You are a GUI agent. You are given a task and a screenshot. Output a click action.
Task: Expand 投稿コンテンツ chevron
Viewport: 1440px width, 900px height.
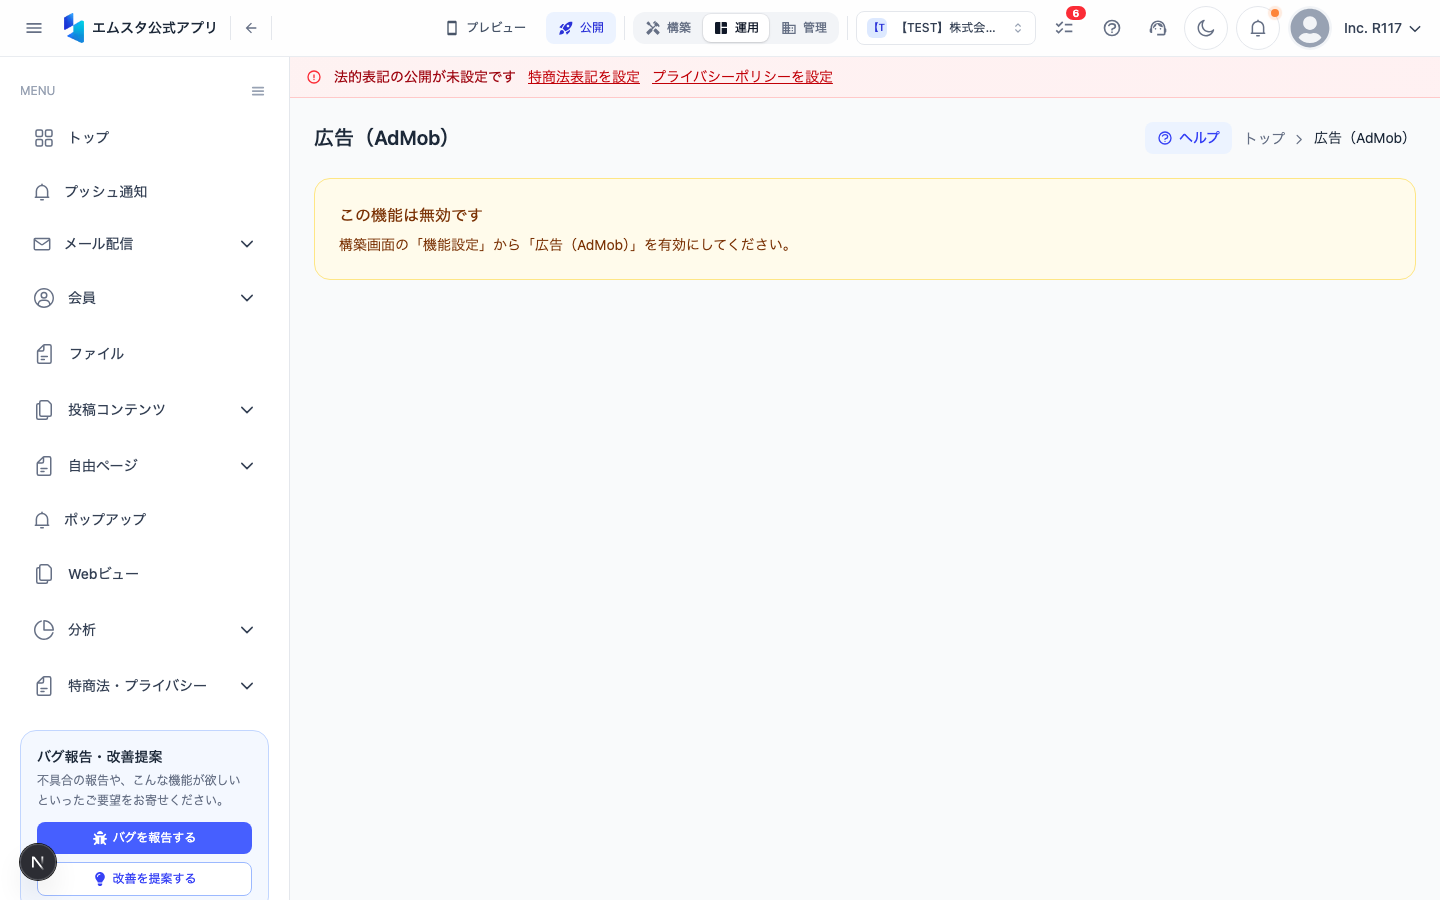[x=247, y=410]
